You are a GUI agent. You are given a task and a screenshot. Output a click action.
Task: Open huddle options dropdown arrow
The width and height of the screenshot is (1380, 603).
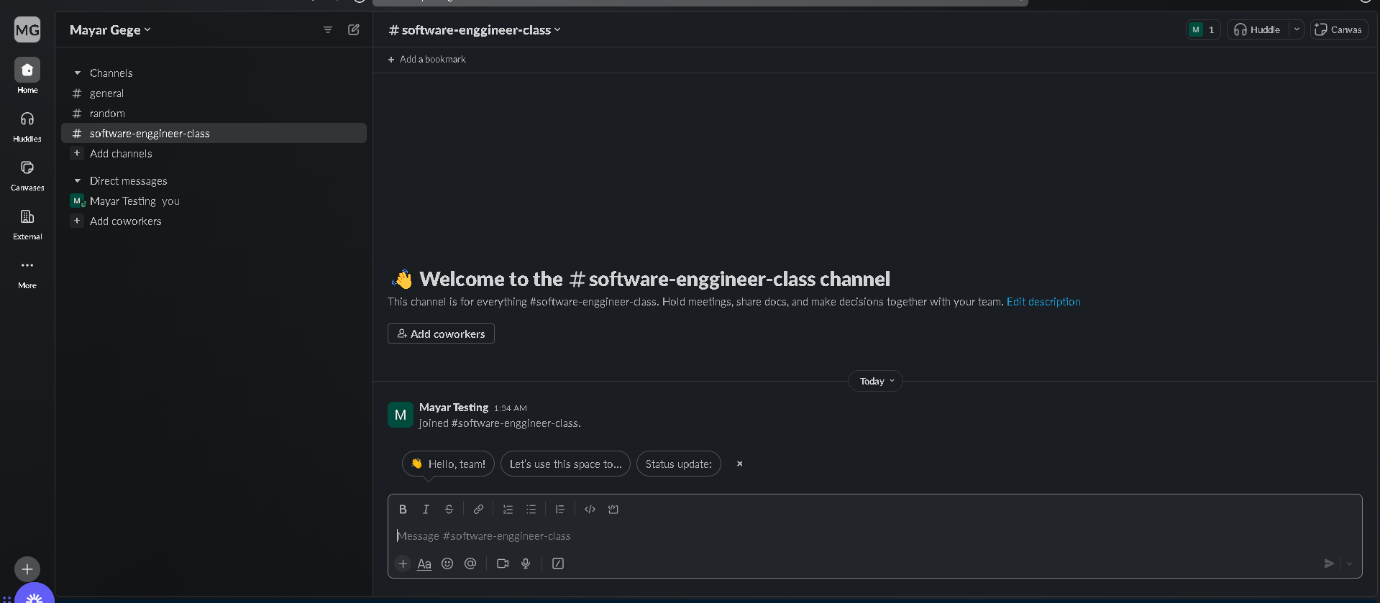(x=1297, y=30)
